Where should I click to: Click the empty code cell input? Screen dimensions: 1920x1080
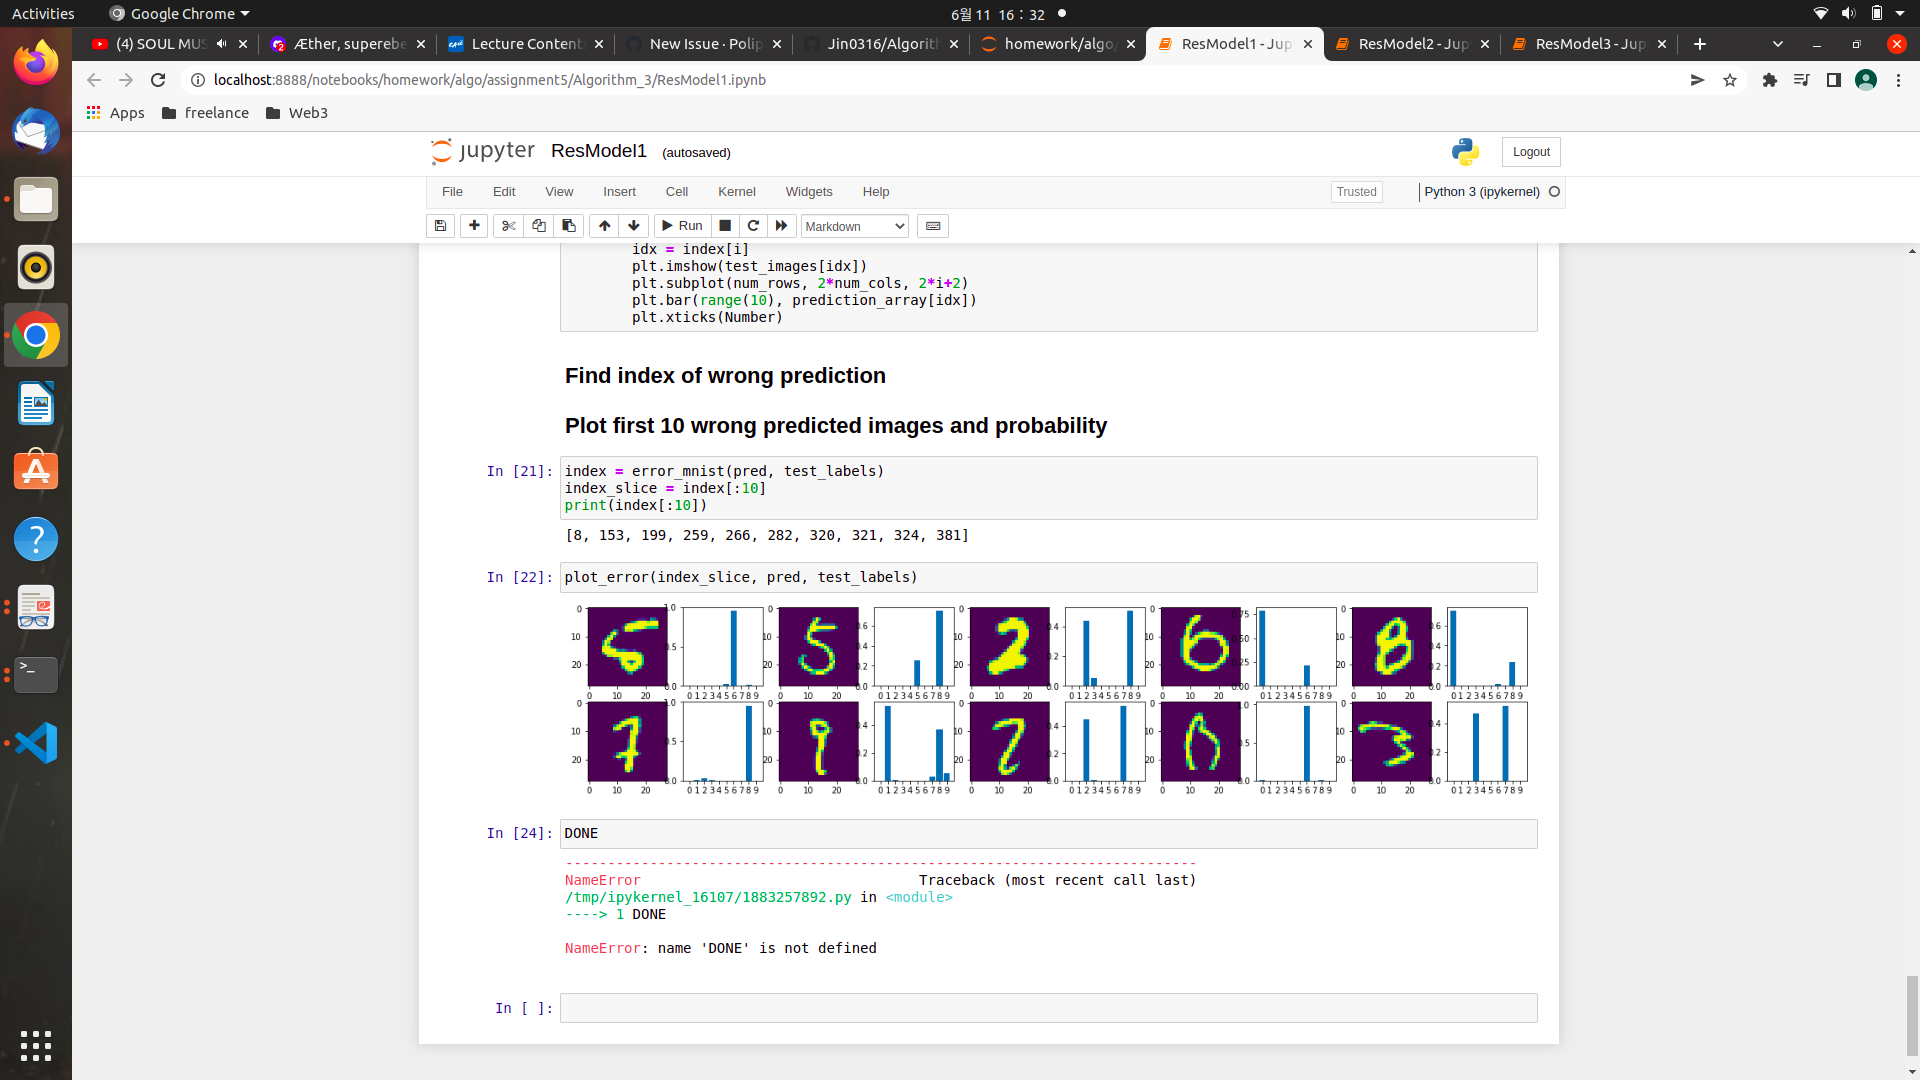tap(1047, 1008)
